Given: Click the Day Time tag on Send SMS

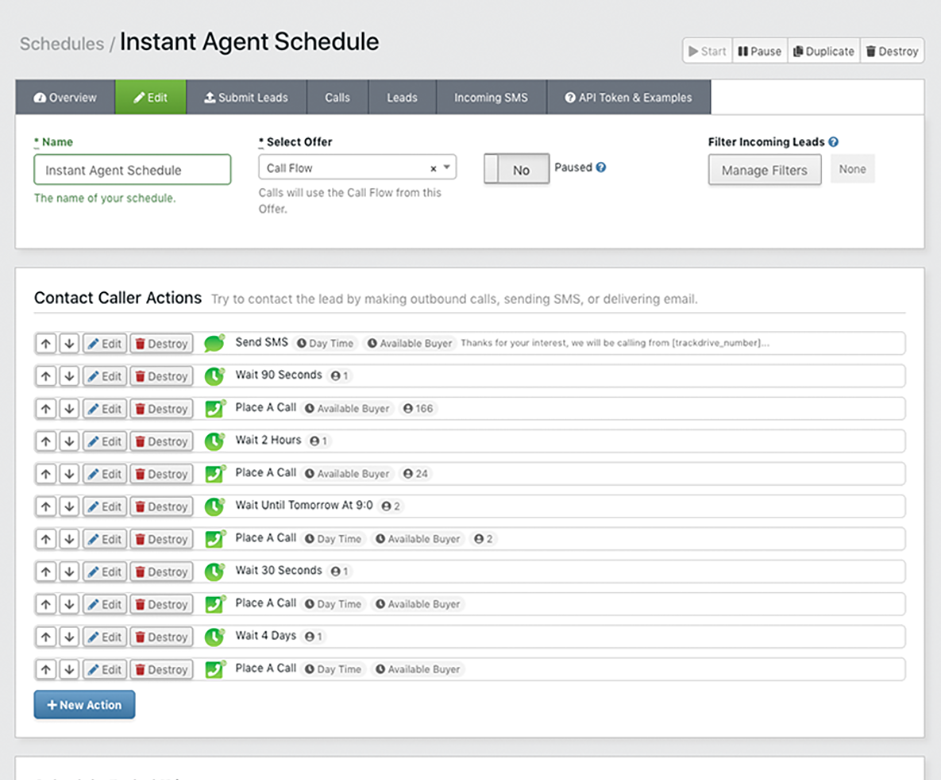Looking at the screenshot, I should (325, 343).
